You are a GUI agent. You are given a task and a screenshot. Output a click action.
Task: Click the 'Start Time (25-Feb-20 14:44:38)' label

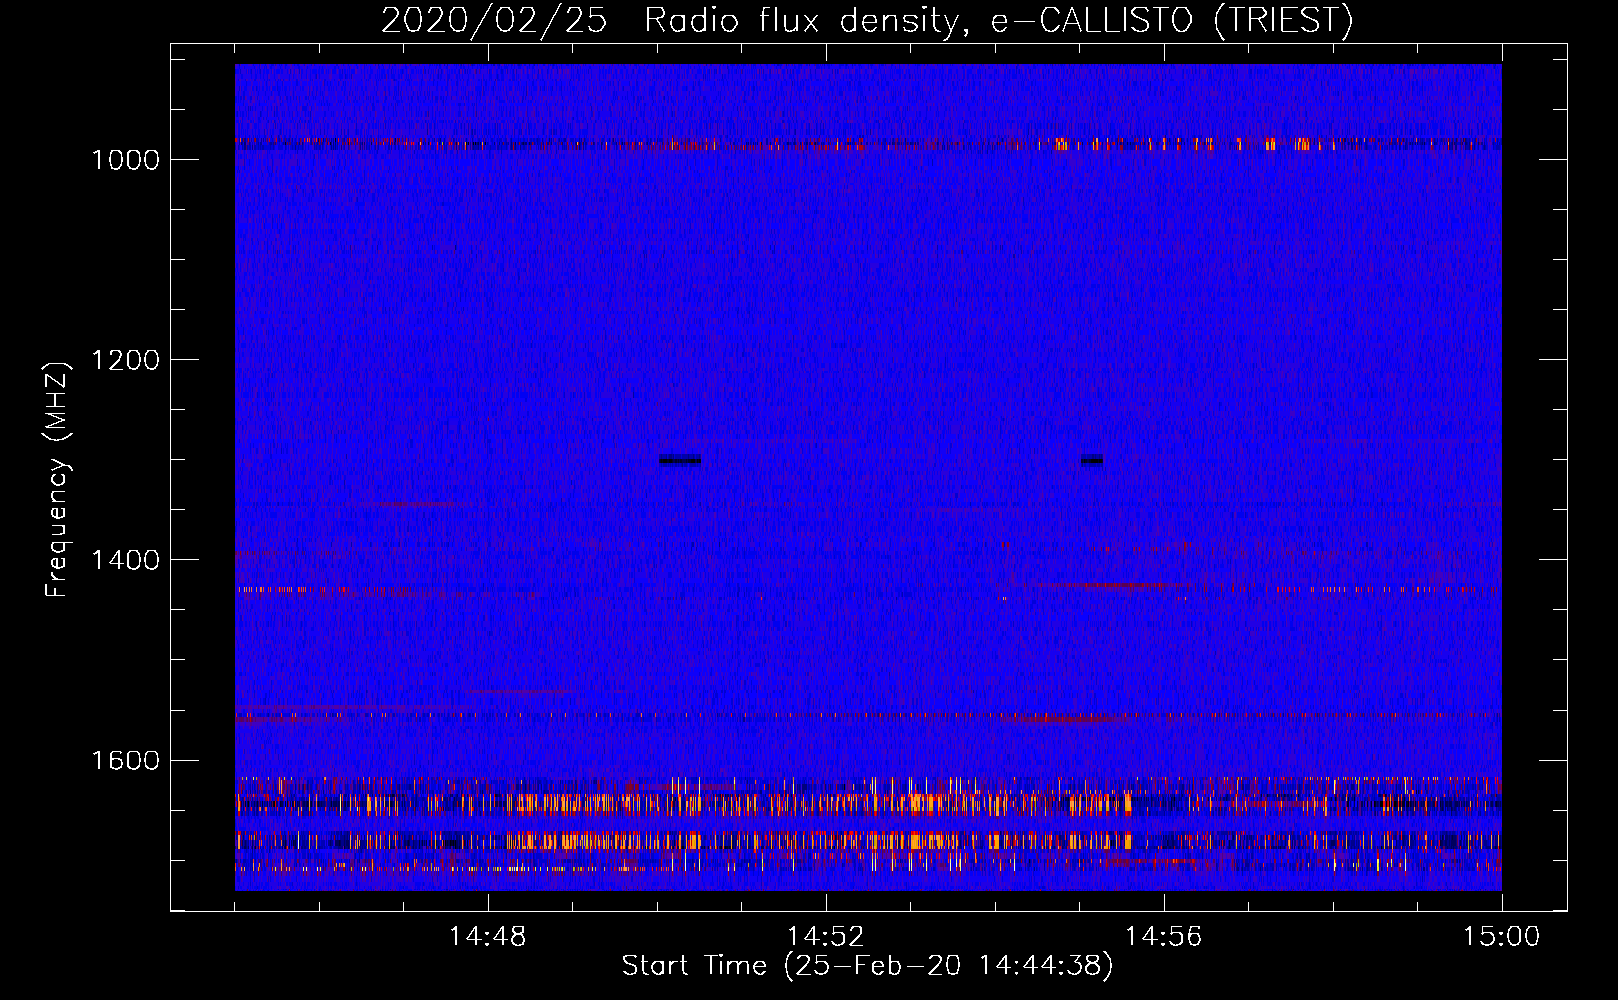(867, 966)
